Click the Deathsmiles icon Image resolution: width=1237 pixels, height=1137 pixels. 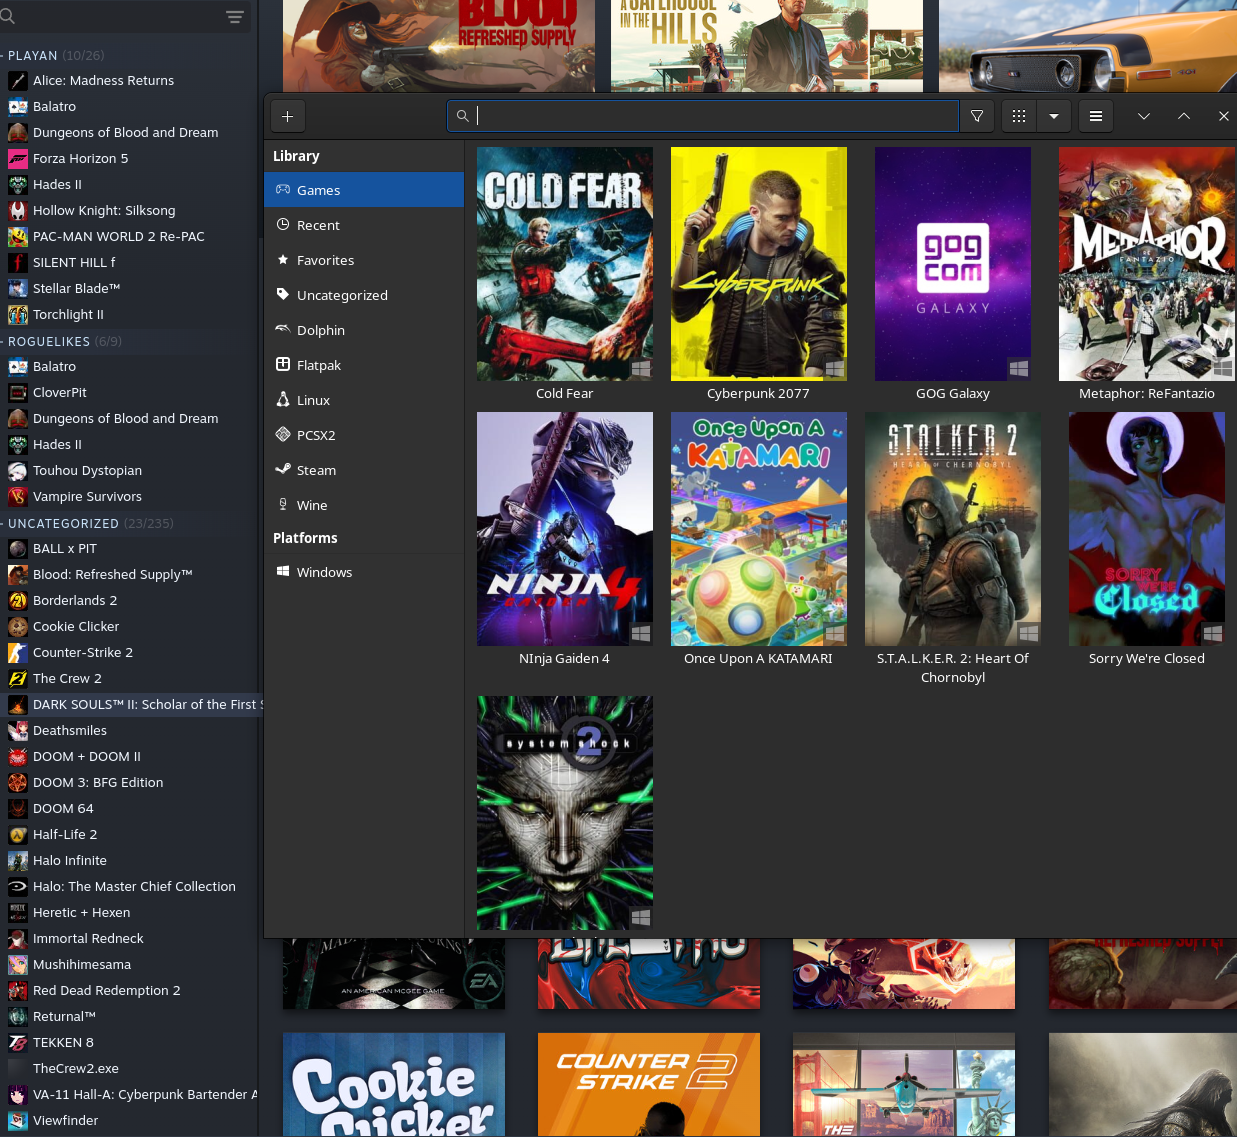pyautogui.click(x=18, y=730)
